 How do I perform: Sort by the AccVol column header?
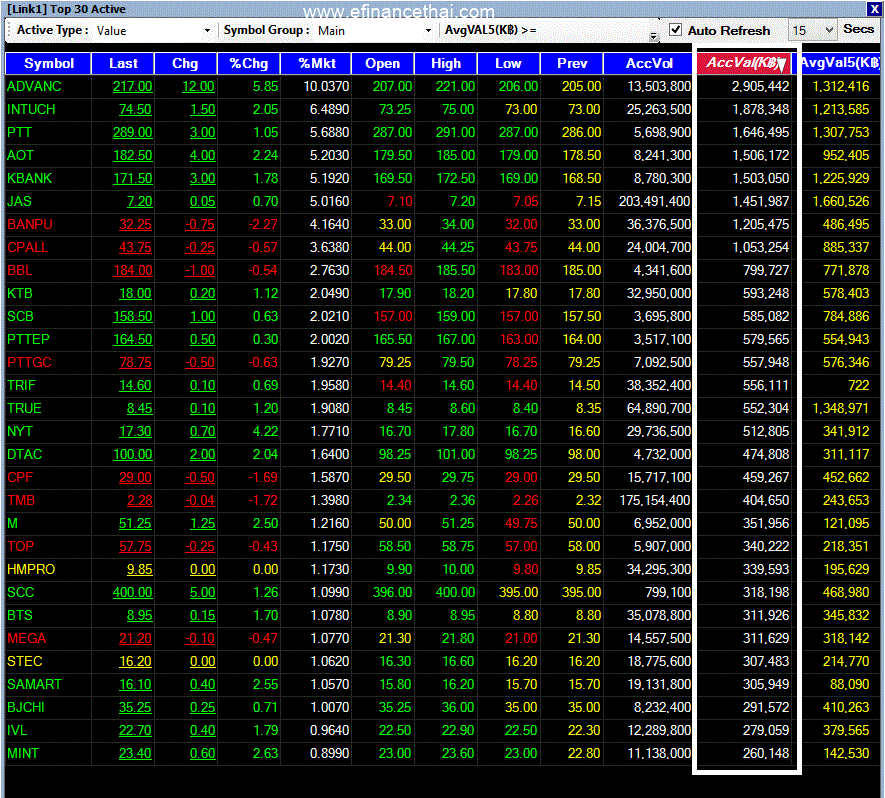[649, 63]
